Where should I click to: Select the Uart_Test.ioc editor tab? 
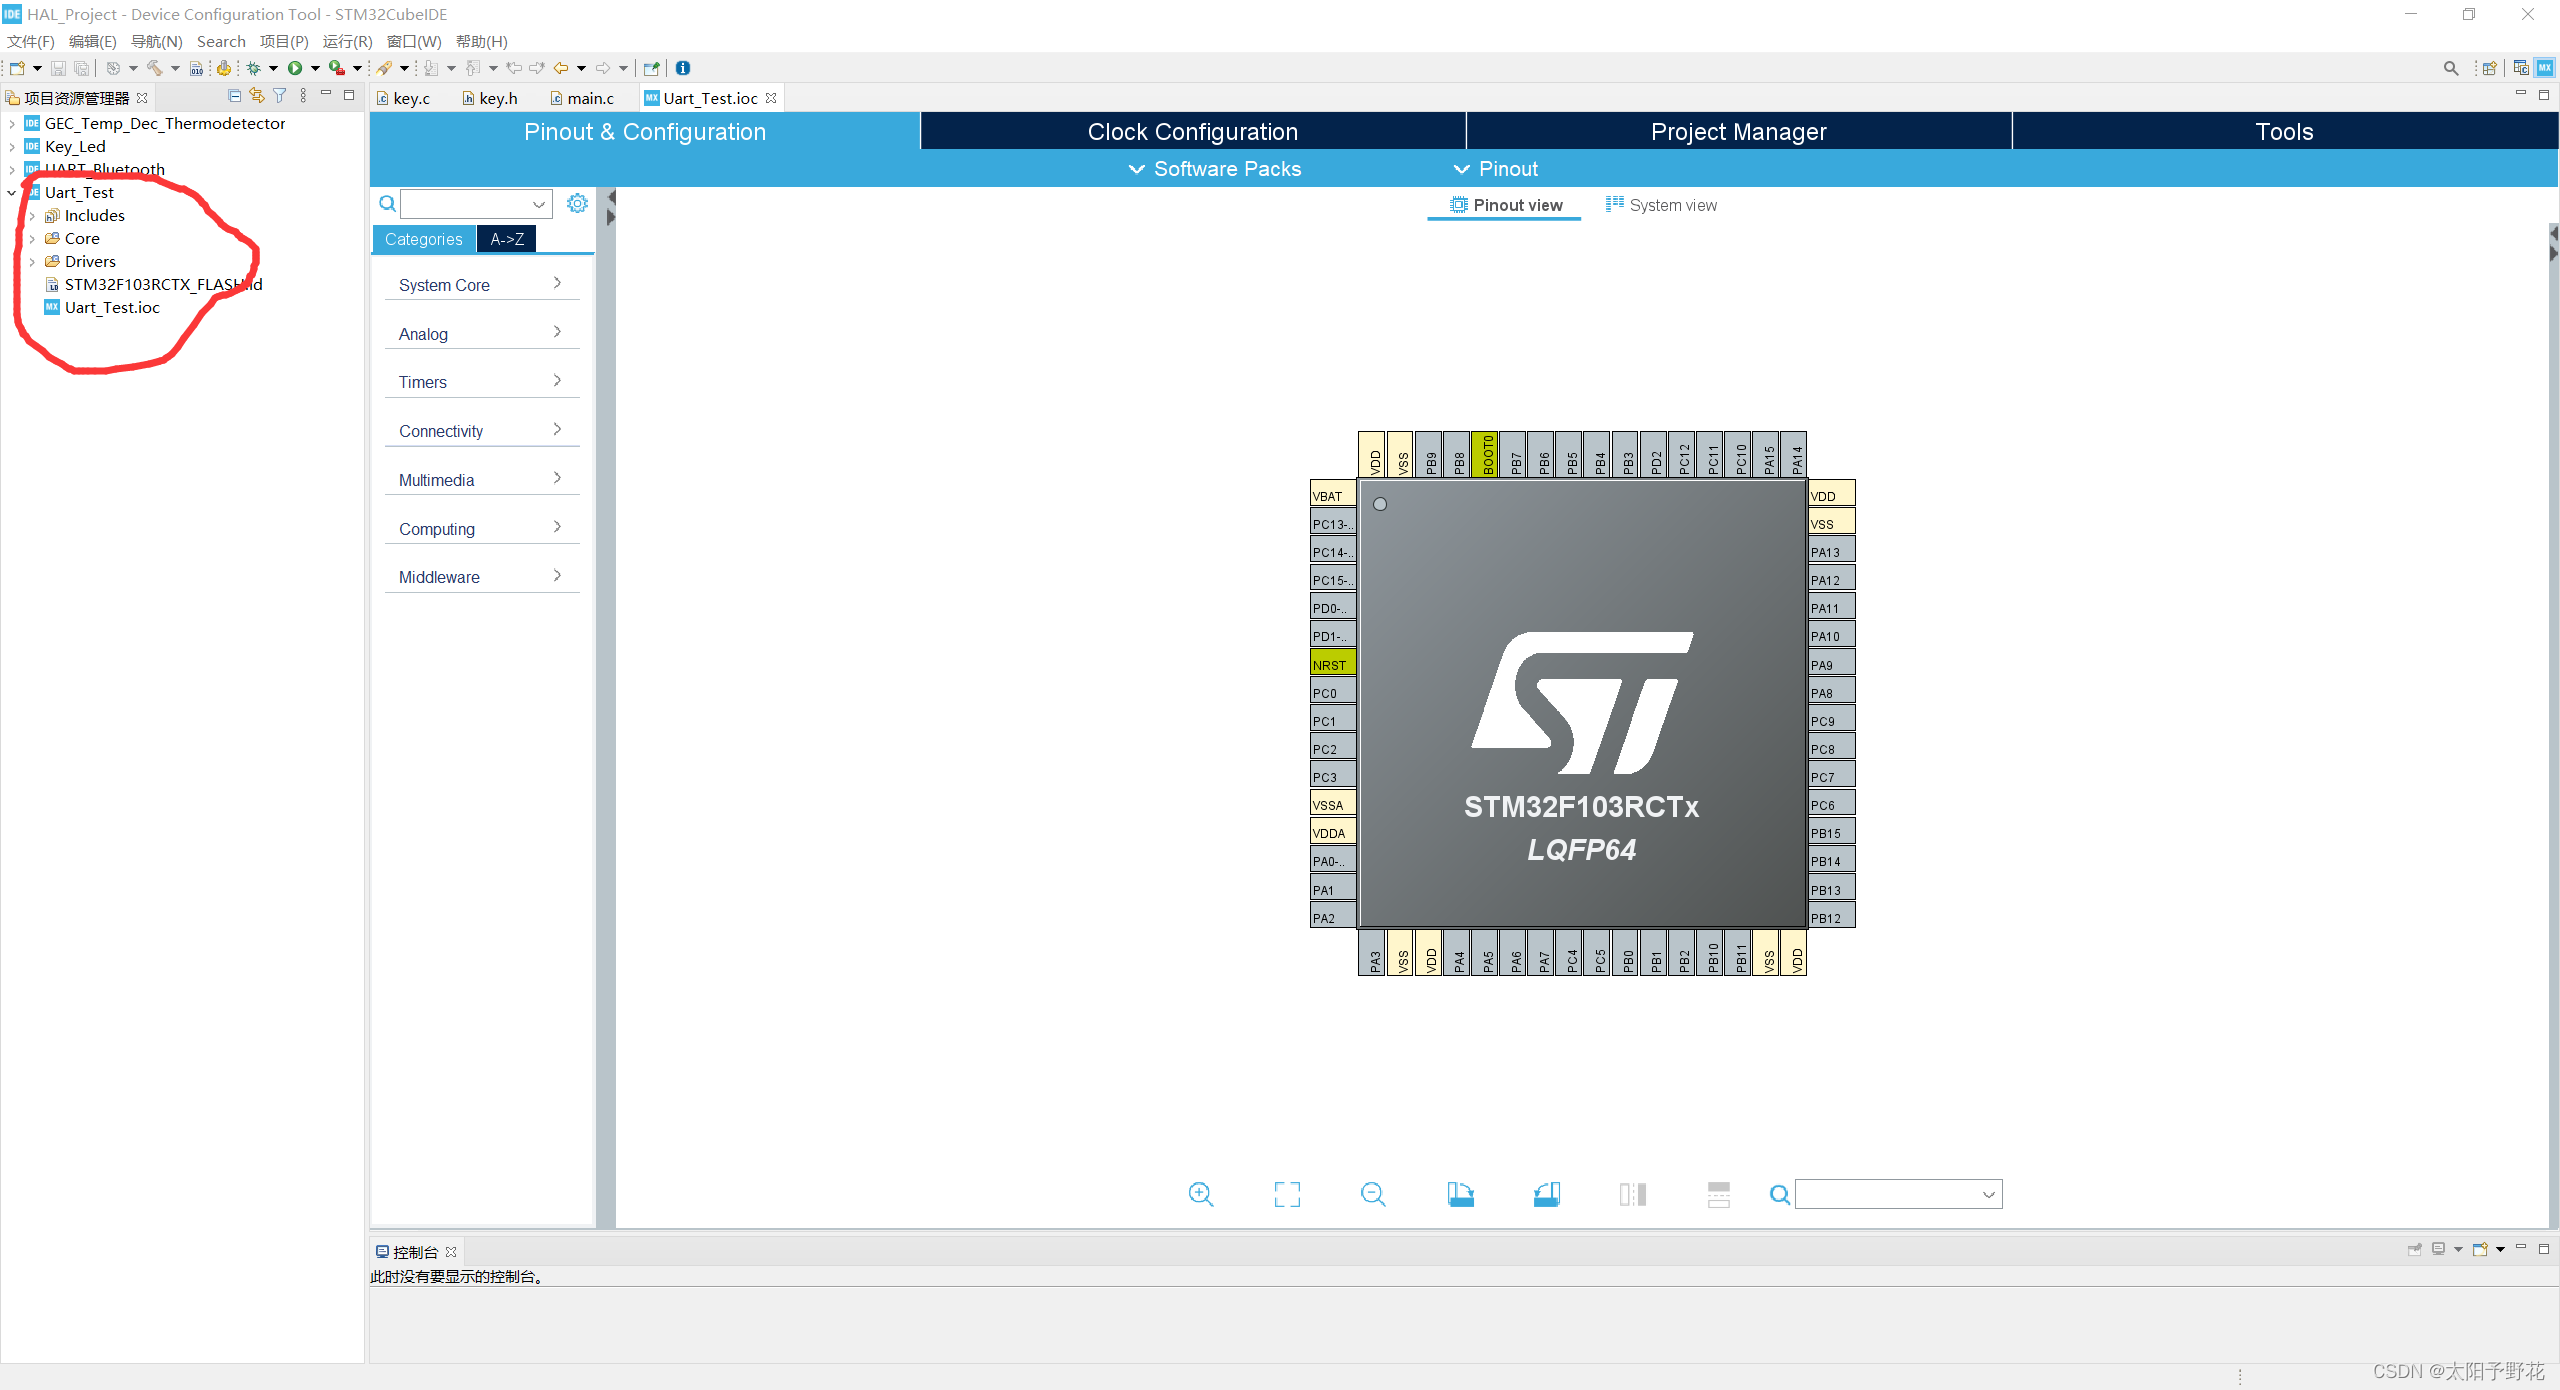coord(709,97)
